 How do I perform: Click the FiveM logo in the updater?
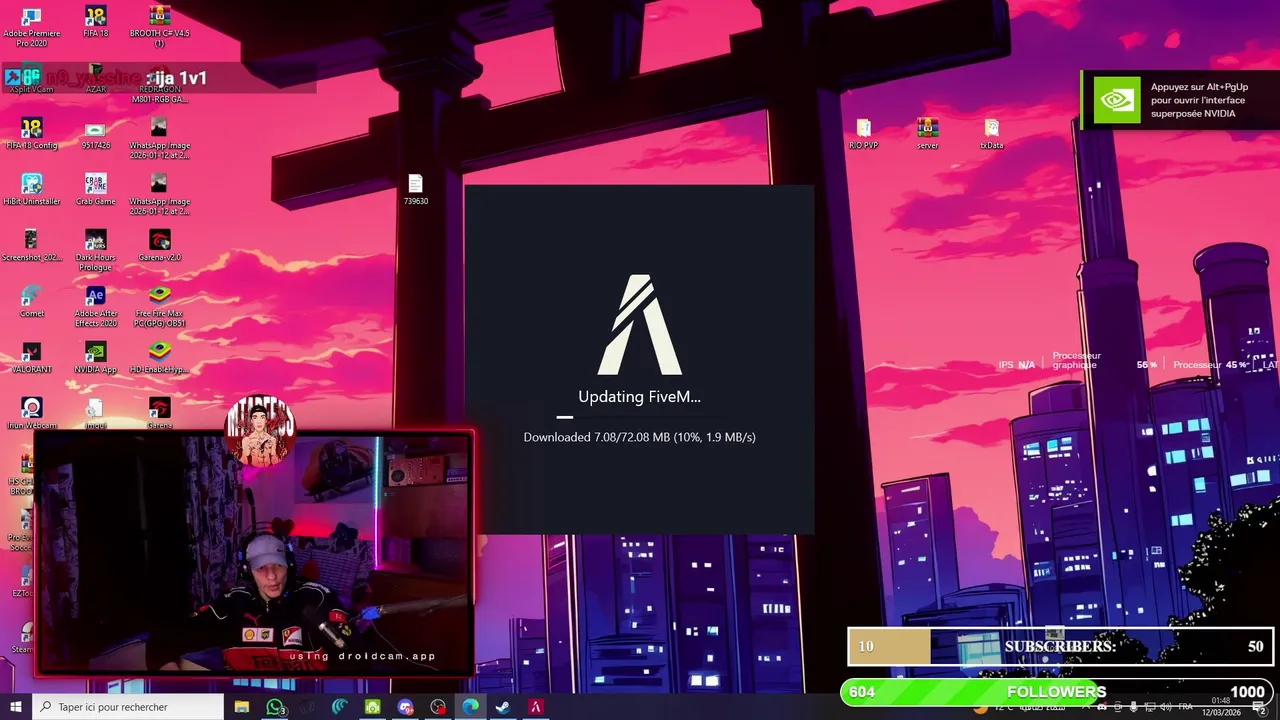tap(639, 325)
